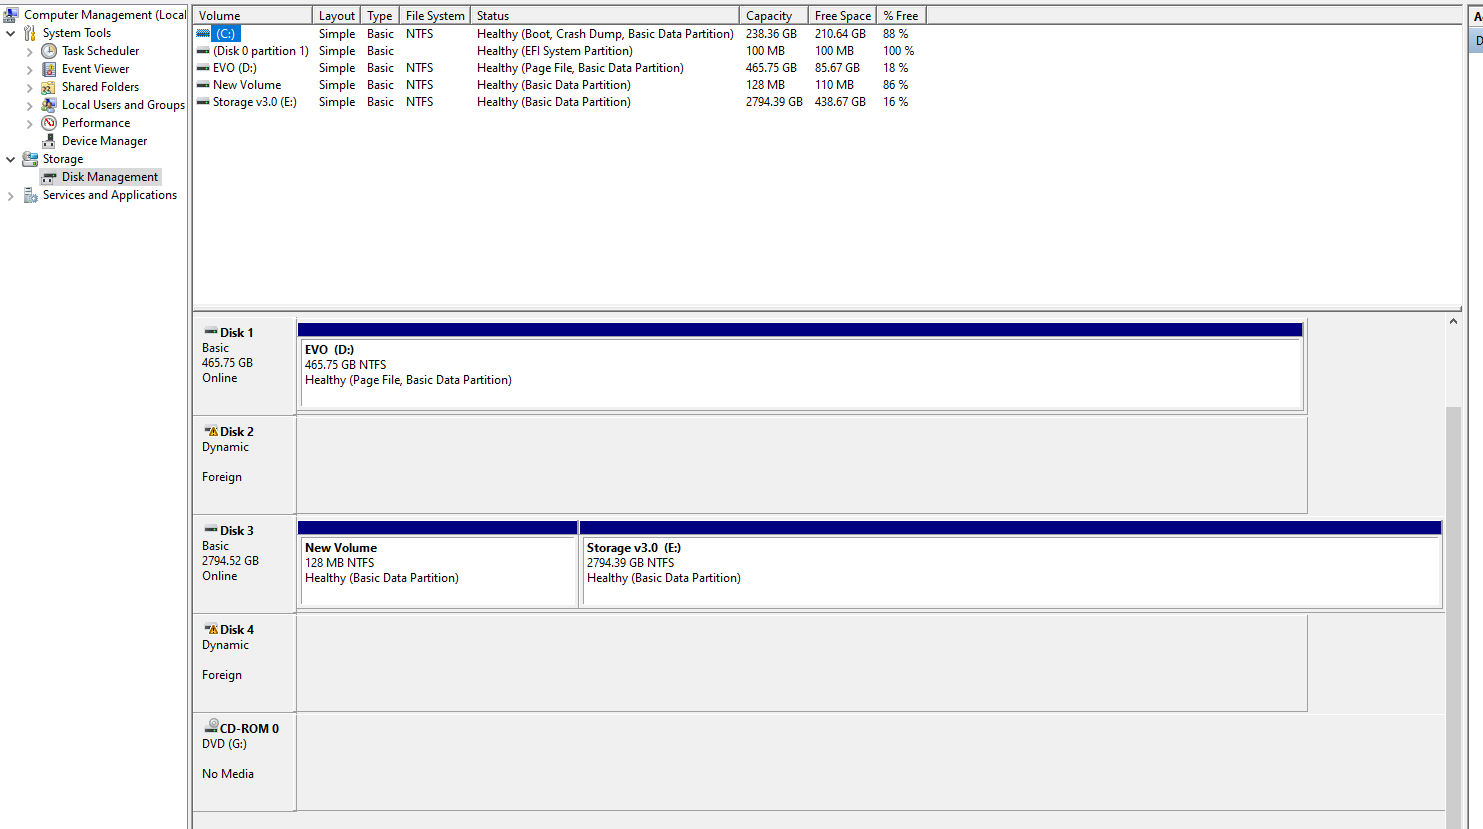Select the New Volume partition block on Disk 3
The width and height of the screenshot is (1483, 829).
438,564
